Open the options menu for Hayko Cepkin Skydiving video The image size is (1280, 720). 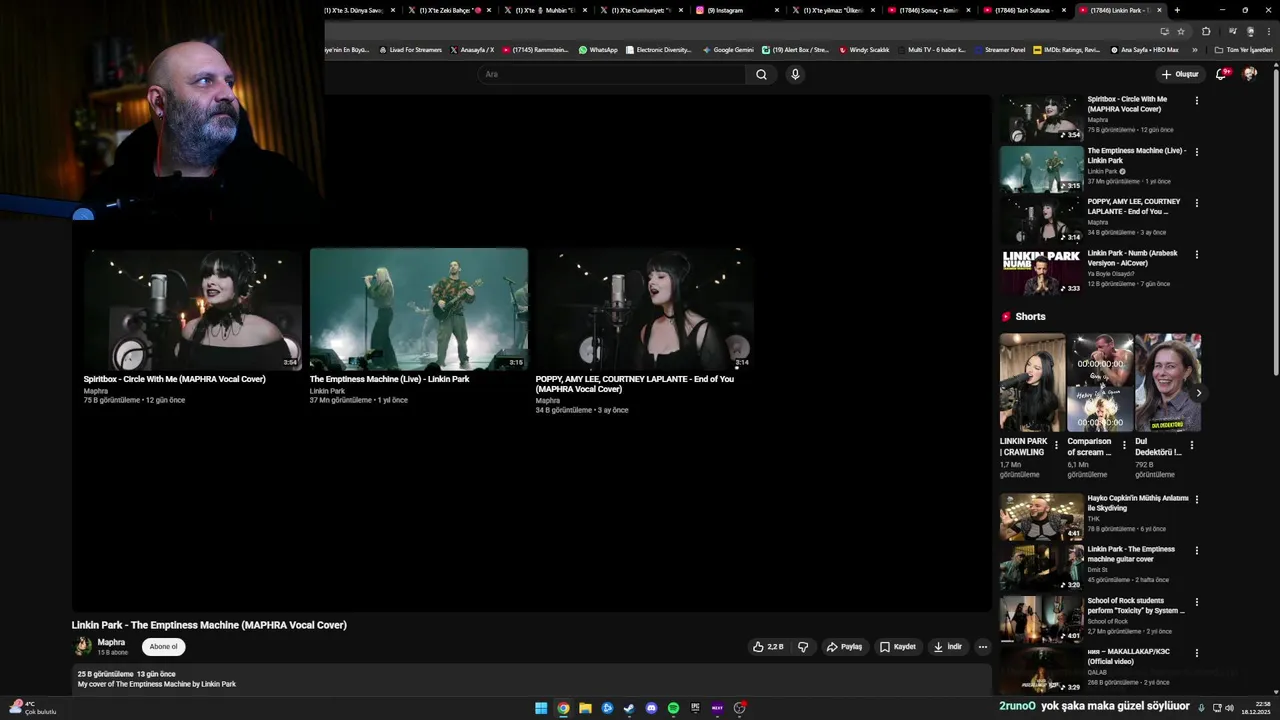pyautogui.click(x=1196, y=499)
